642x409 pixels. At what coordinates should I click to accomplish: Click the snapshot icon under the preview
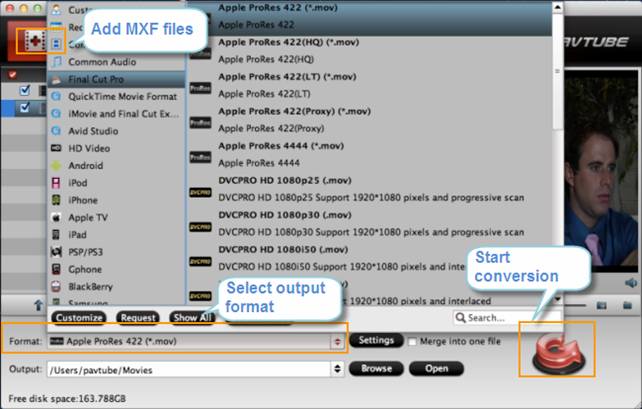[601, 305]
